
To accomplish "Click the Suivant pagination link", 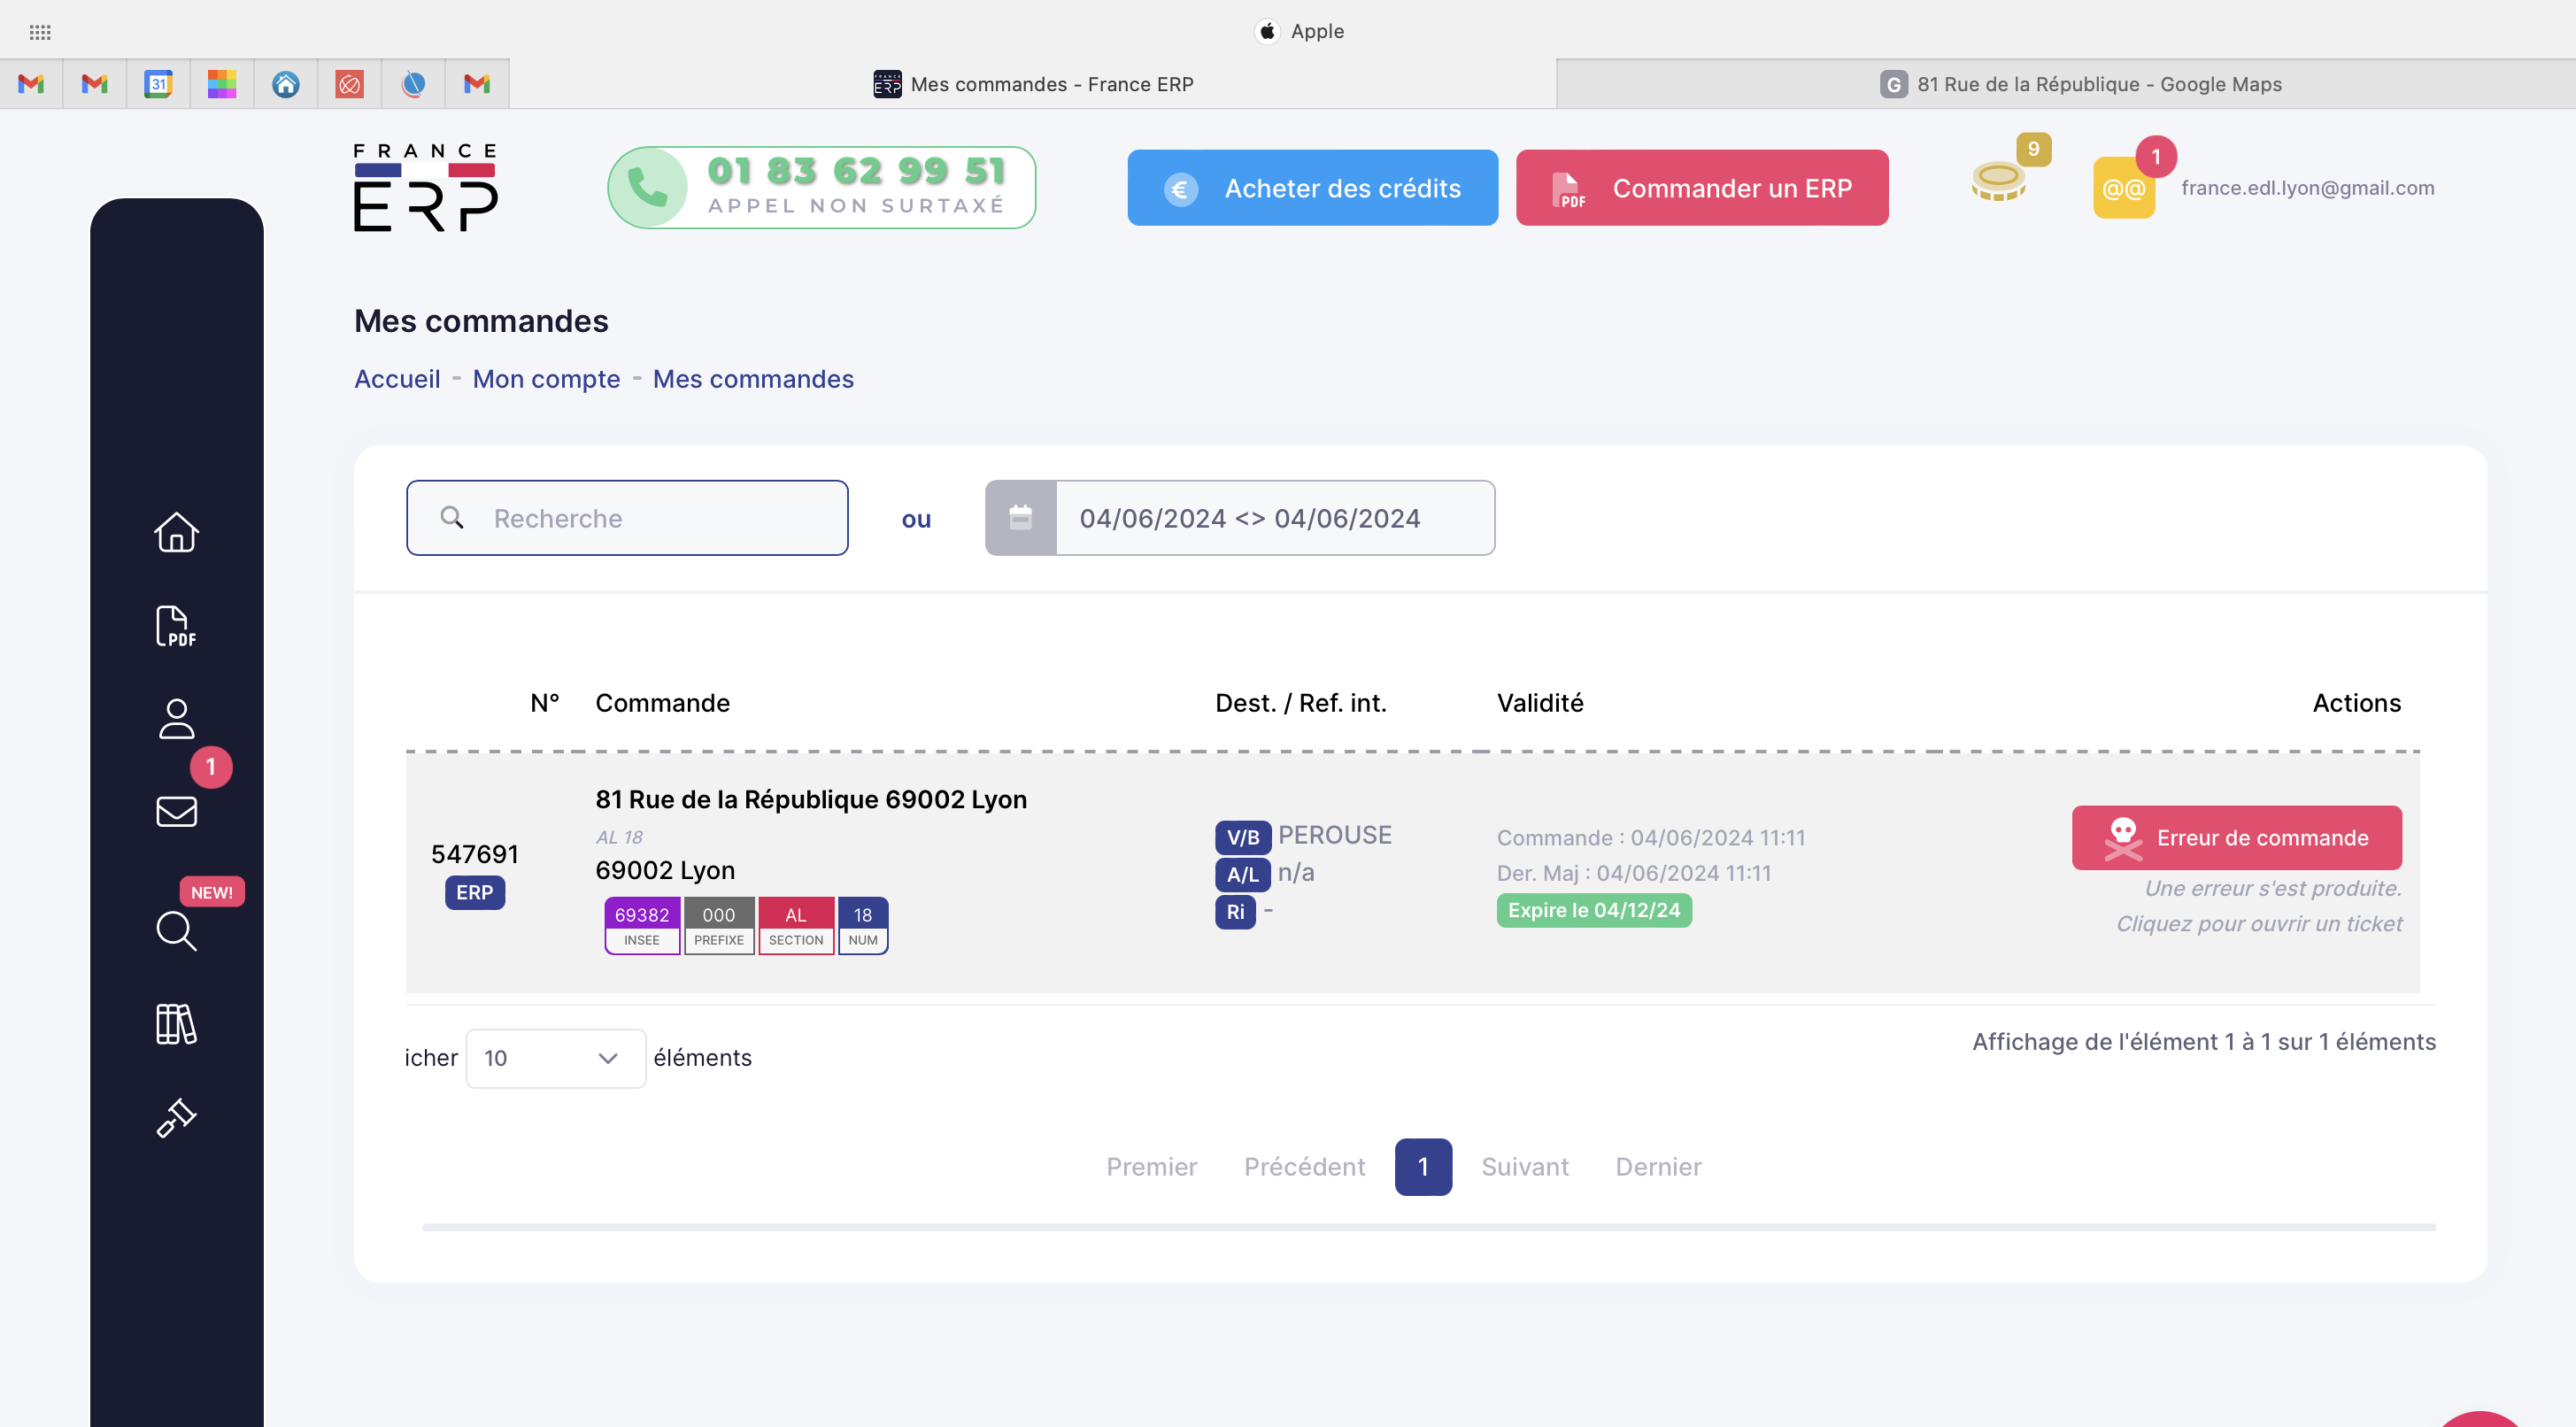I will click(x=1524, y=1166).
